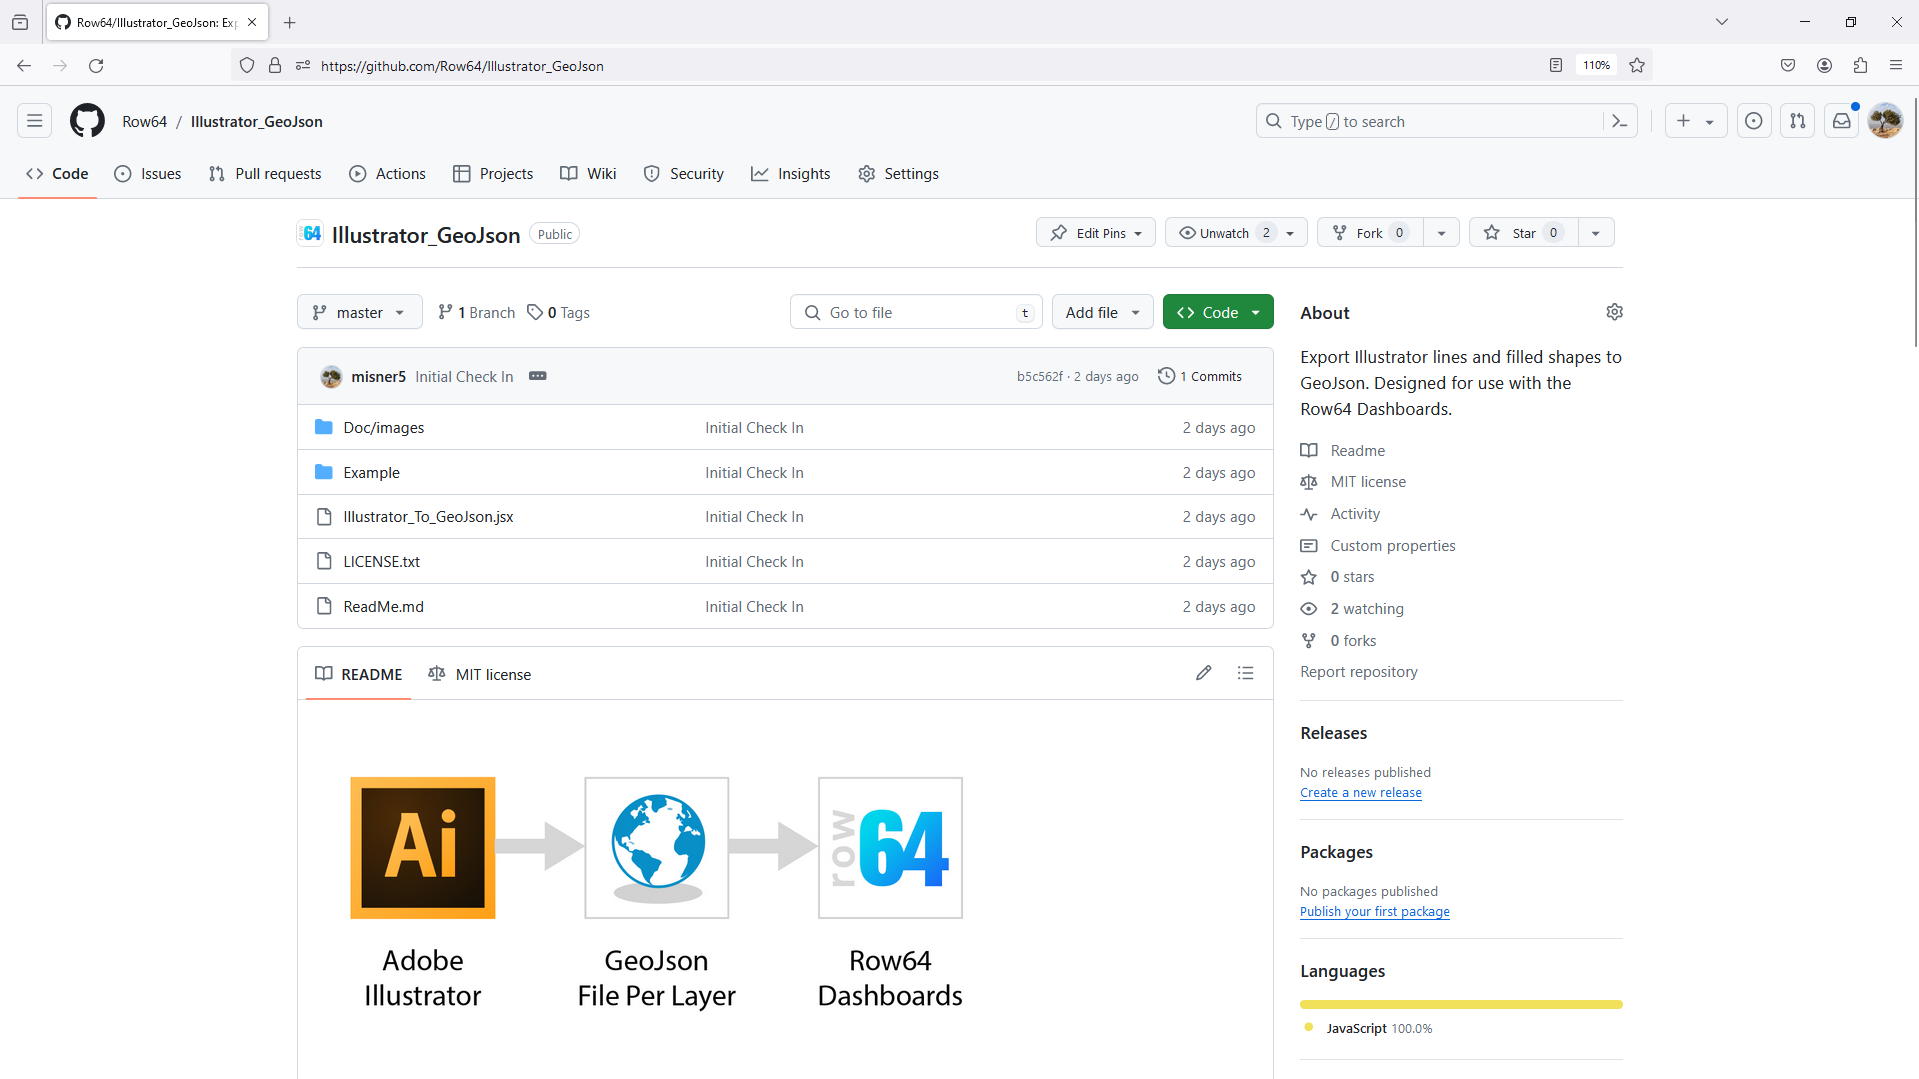Expand commit message ellipsis button
1919x1079 pixels.
537,376
